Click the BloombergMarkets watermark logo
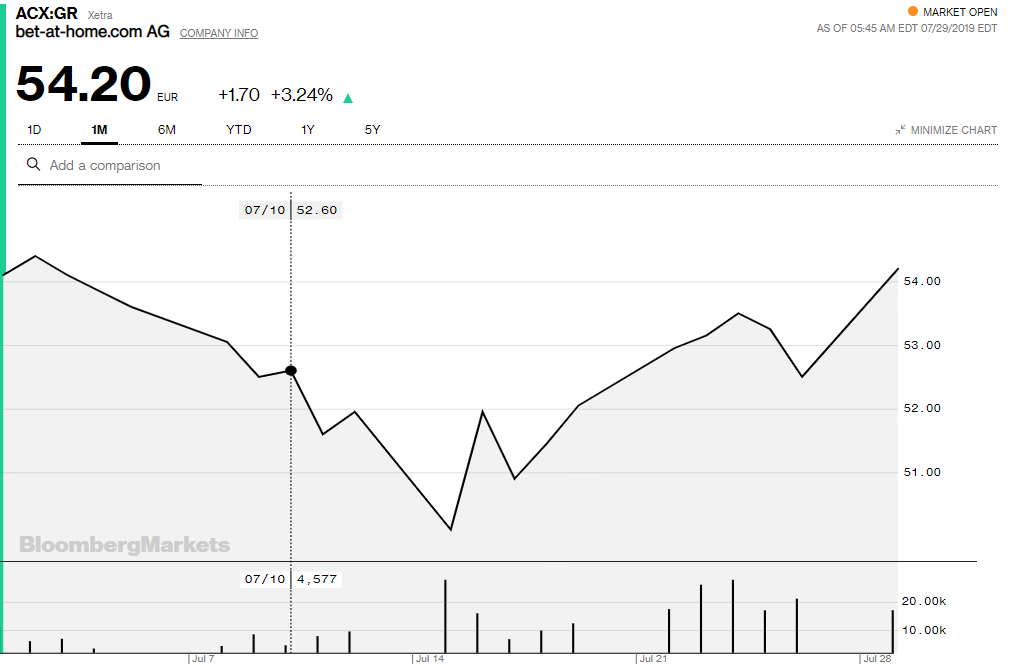The image size is (1024, 665). tap(125, 545)
